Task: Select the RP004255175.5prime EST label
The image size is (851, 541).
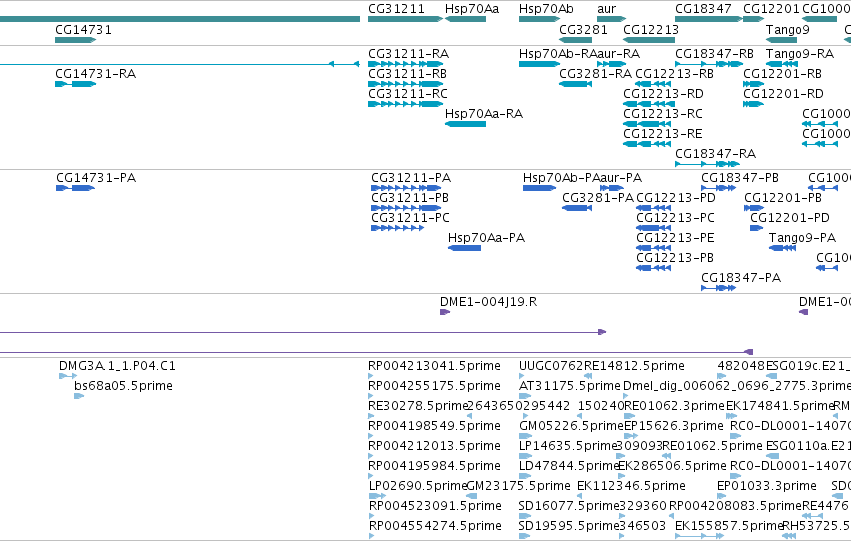Action: tap(434, 386)
